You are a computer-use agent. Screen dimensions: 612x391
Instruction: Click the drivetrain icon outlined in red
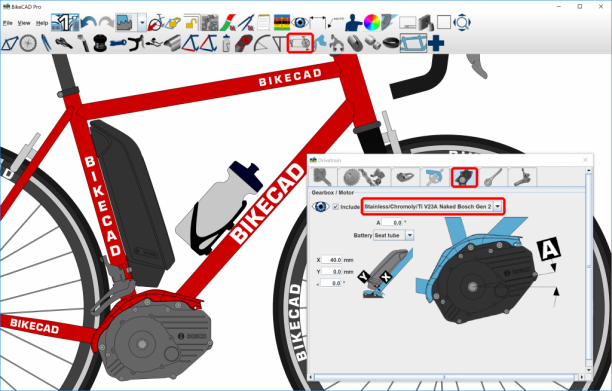(300, 43)
